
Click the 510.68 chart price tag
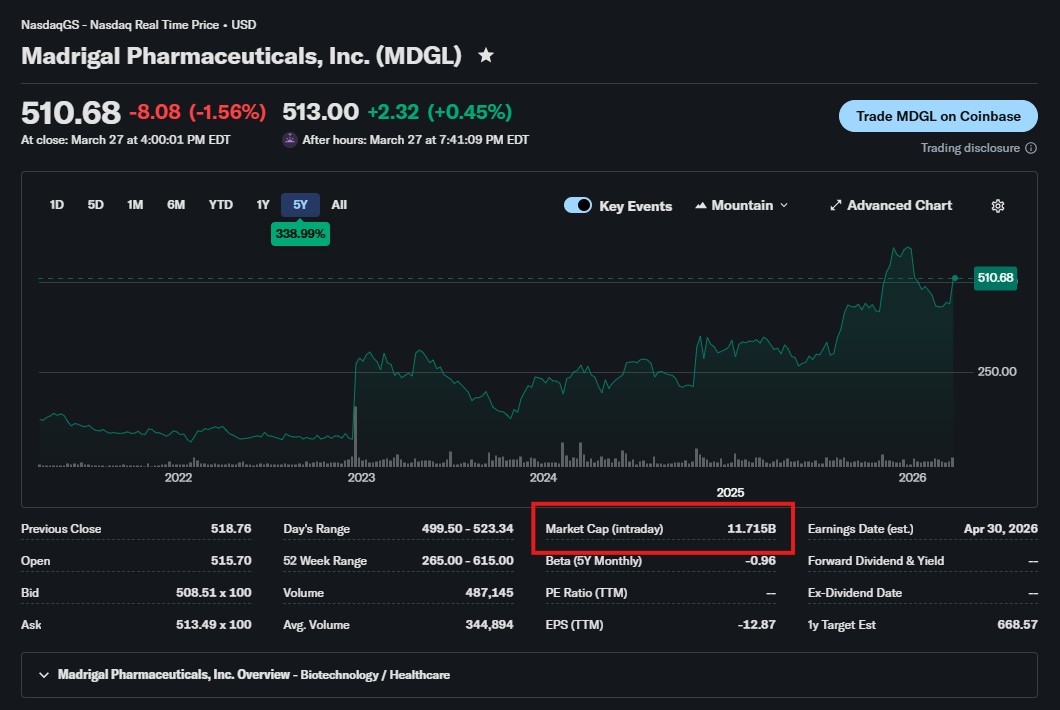click(x=995, y=278)
